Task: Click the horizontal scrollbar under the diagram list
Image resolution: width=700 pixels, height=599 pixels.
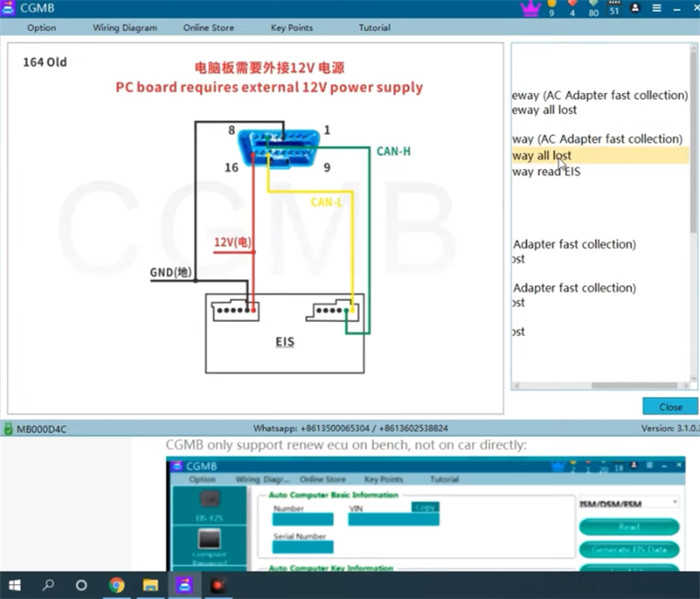Action: tap(634, 385)
